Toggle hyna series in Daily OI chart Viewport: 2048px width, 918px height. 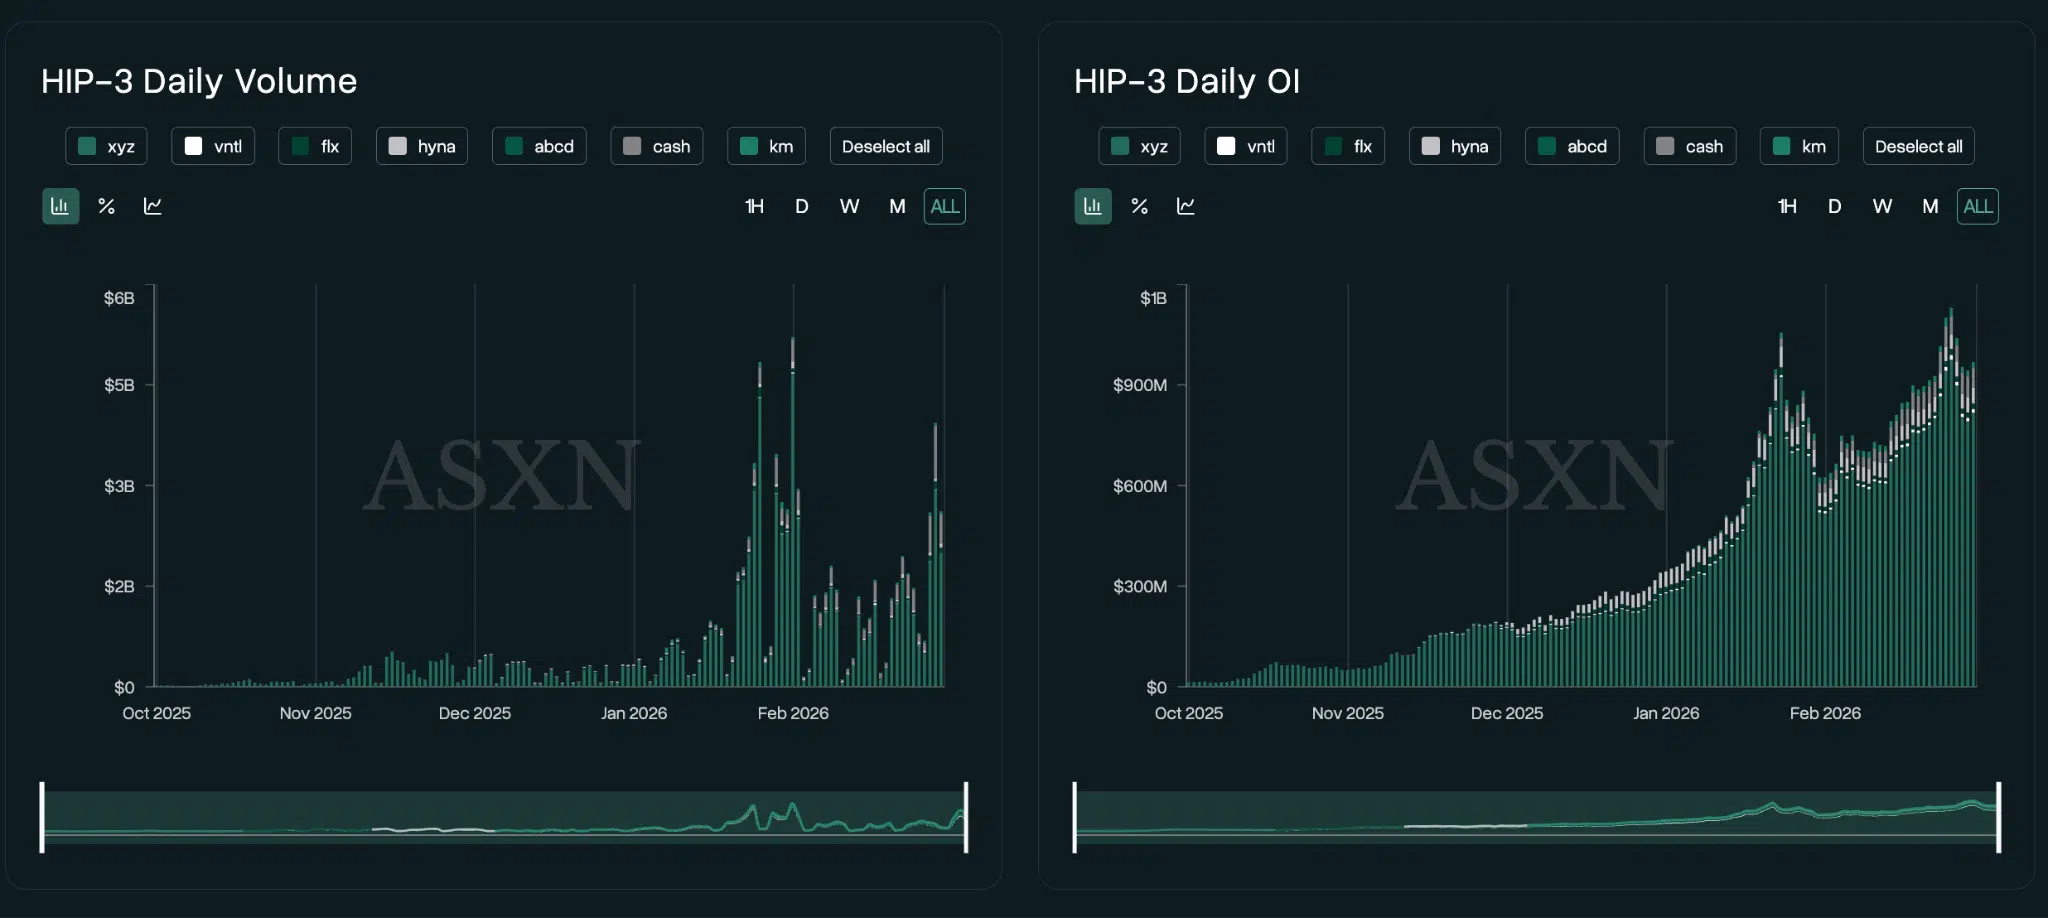pyautogui.click(x=1455, y=146)
